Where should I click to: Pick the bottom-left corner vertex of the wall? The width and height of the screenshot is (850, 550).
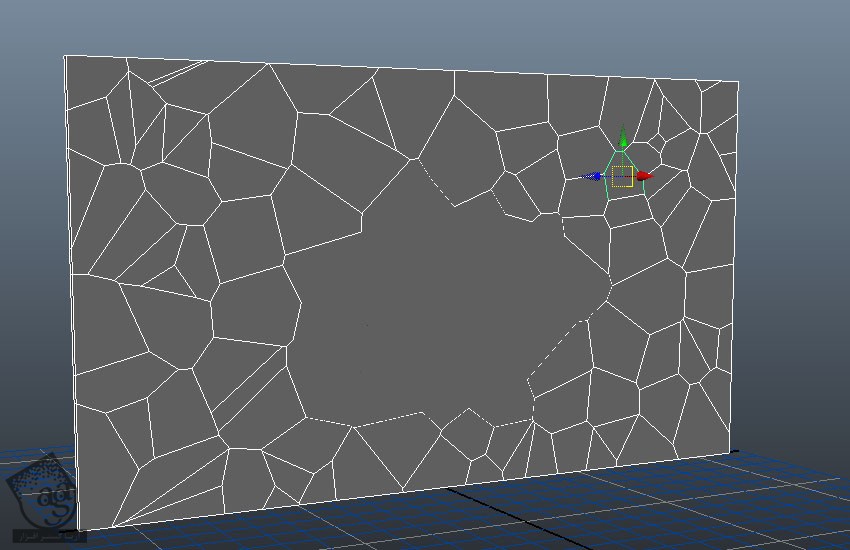pos(80,530)
